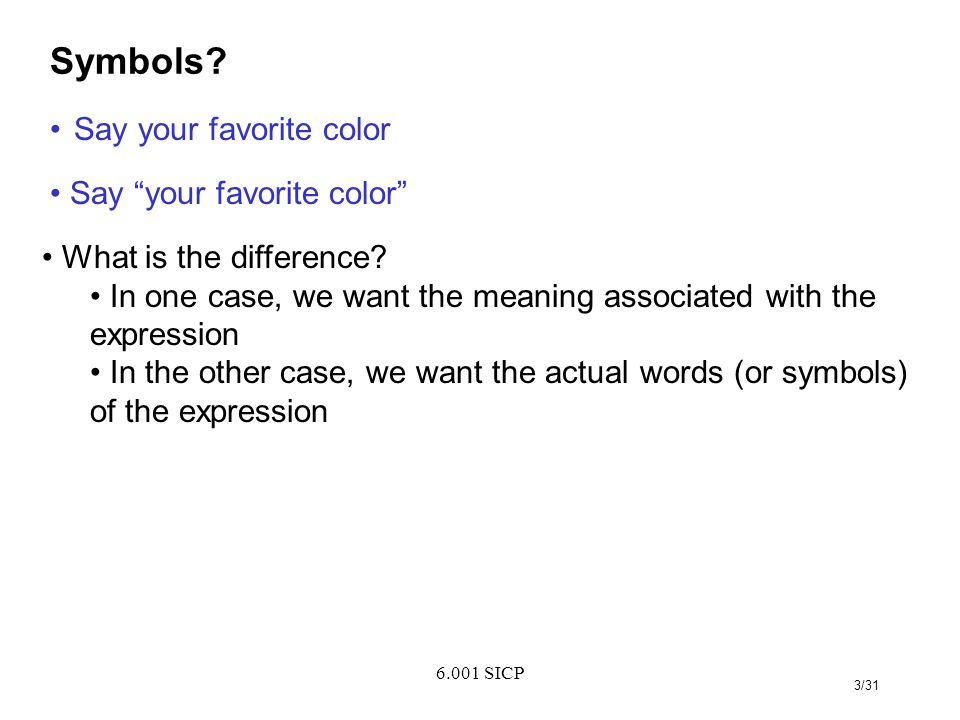The width and height of the screenshot is (960, 720).
Task: Click the blue bullet before unquoted Say line
Action: tap(56, 130)
